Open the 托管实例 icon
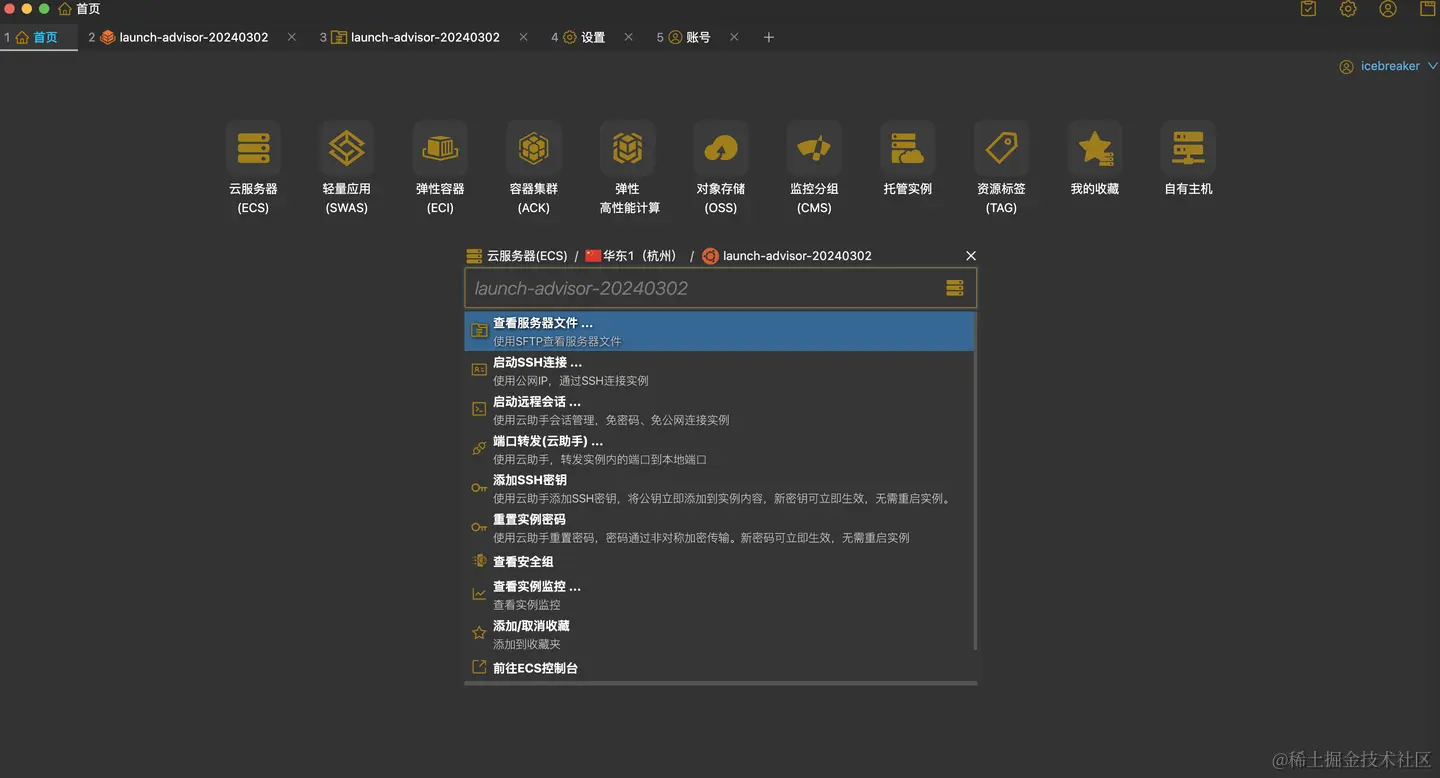This screenshot has width=1440, height=778. [908, 148]
